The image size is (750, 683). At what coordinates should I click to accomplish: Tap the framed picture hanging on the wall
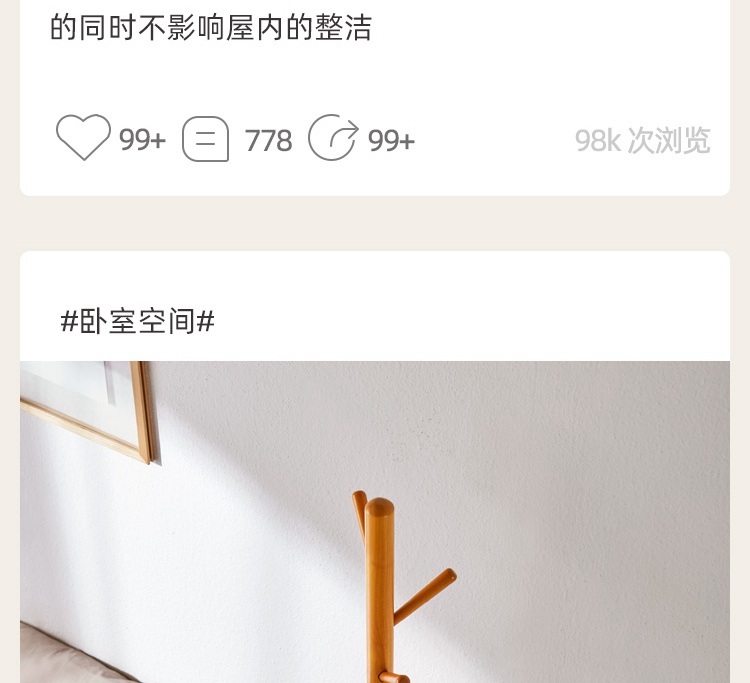pos(88,409)
